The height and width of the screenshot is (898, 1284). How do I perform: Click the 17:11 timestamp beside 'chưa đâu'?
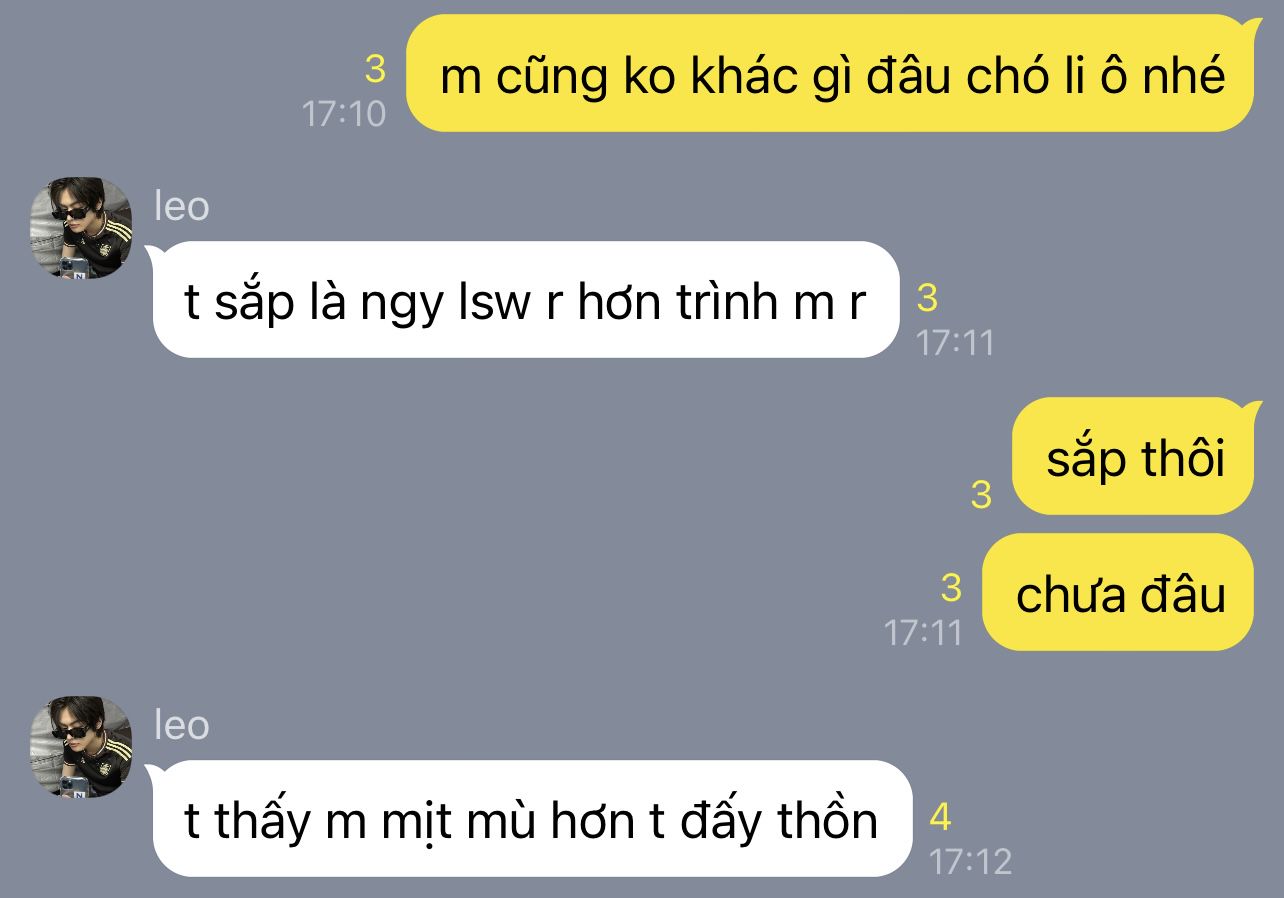pos(923,632)
